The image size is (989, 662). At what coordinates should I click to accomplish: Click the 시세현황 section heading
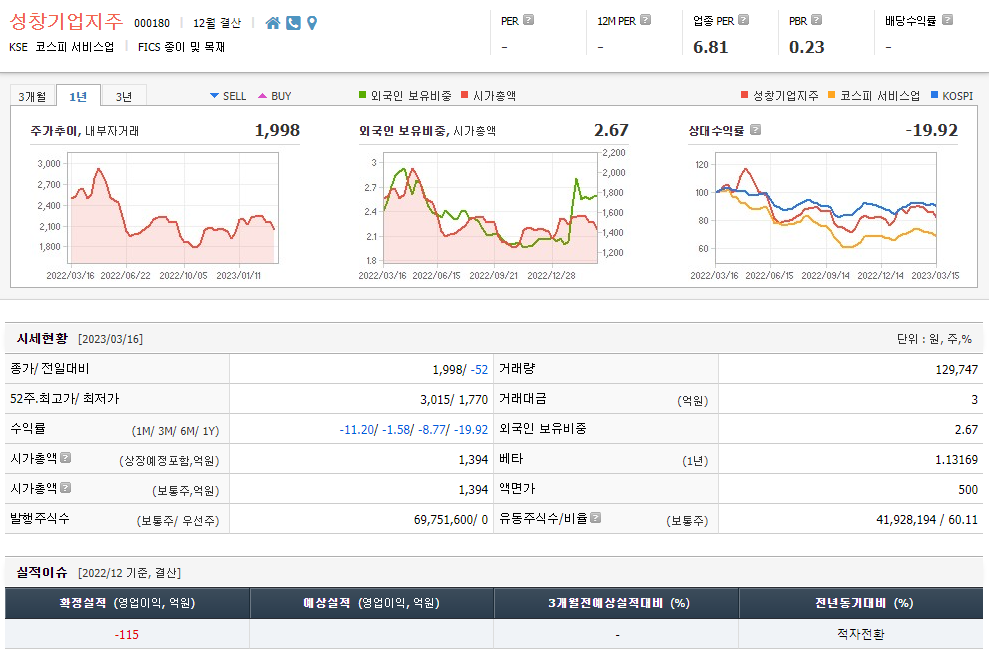tap(42, 338)
